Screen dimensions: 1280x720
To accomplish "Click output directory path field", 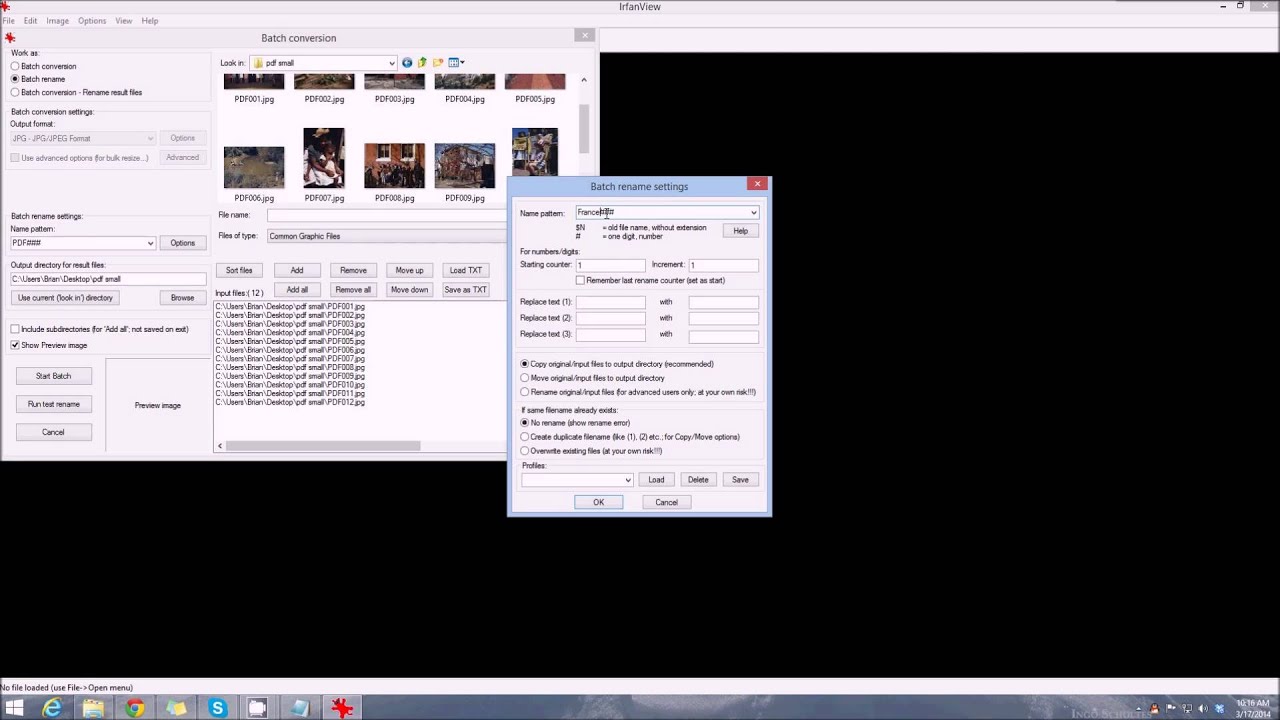I will (x=108, y=280).
